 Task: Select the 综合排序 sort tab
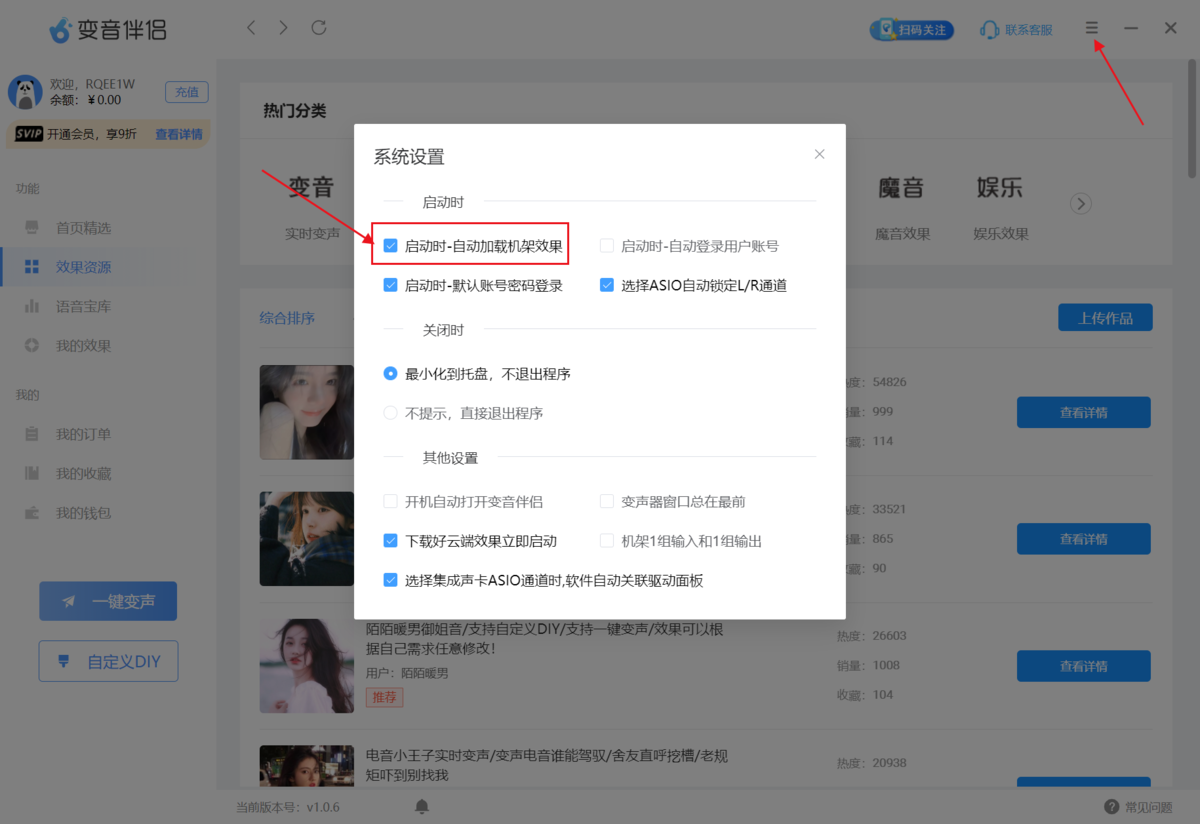coord(287,318)
